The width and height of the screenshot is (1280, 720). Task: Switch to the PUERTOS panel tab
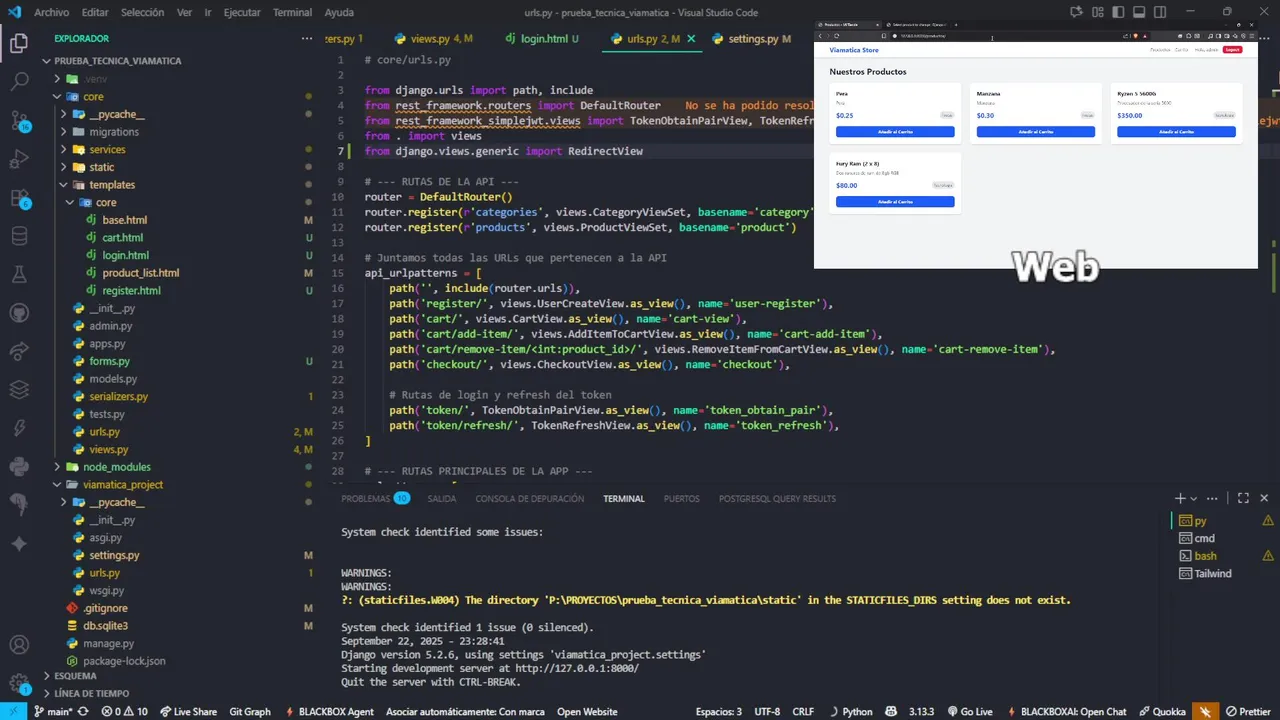click(682, 498)
